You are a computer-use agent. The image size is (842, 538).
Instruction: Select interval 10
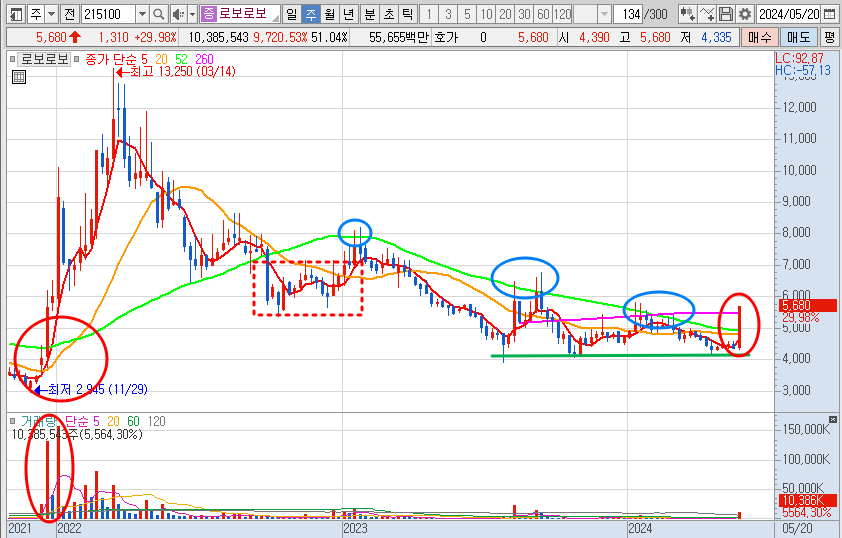click(487, 14)
